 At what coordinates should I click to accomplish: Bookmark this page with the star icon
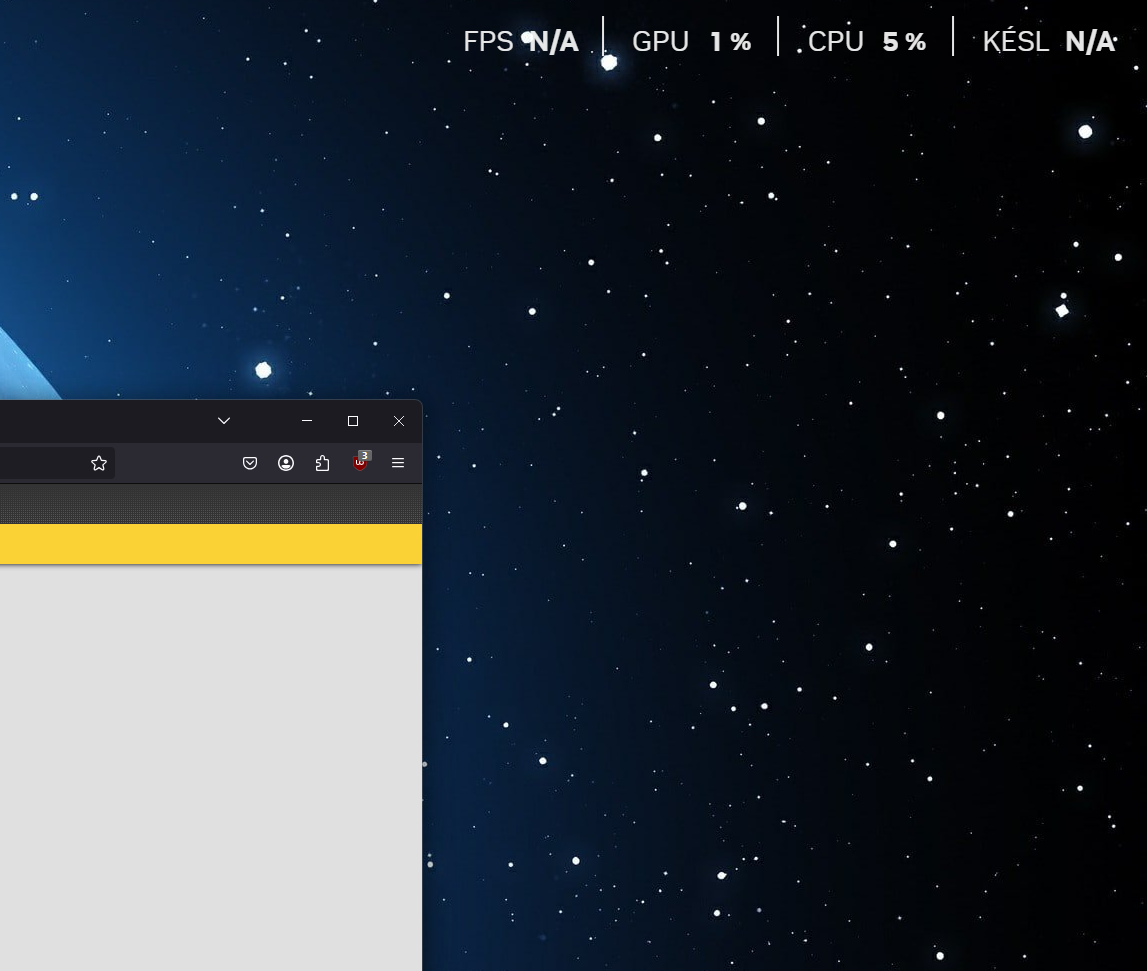click(99, 463)
